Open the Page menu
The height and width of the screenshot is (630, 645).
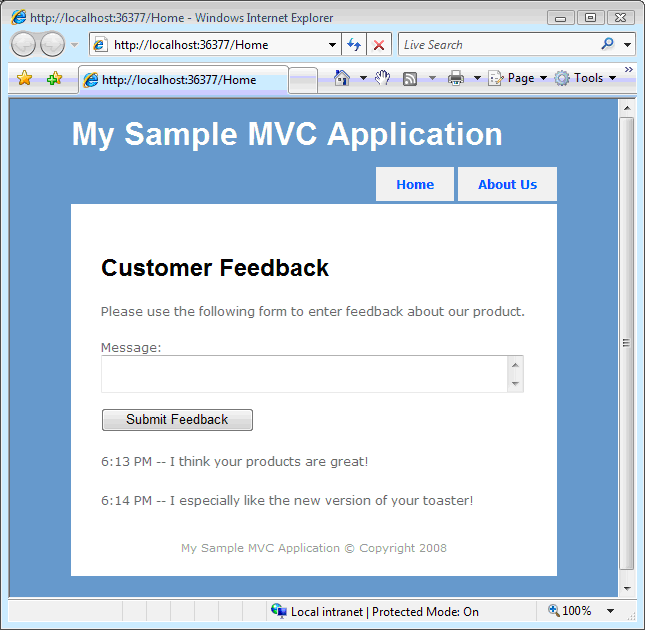[x=518, y=78]
